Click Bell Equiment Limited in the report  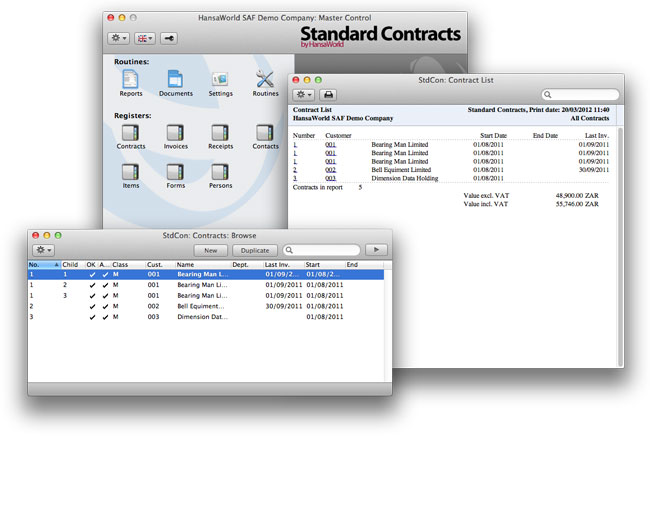tap(401, 170)
